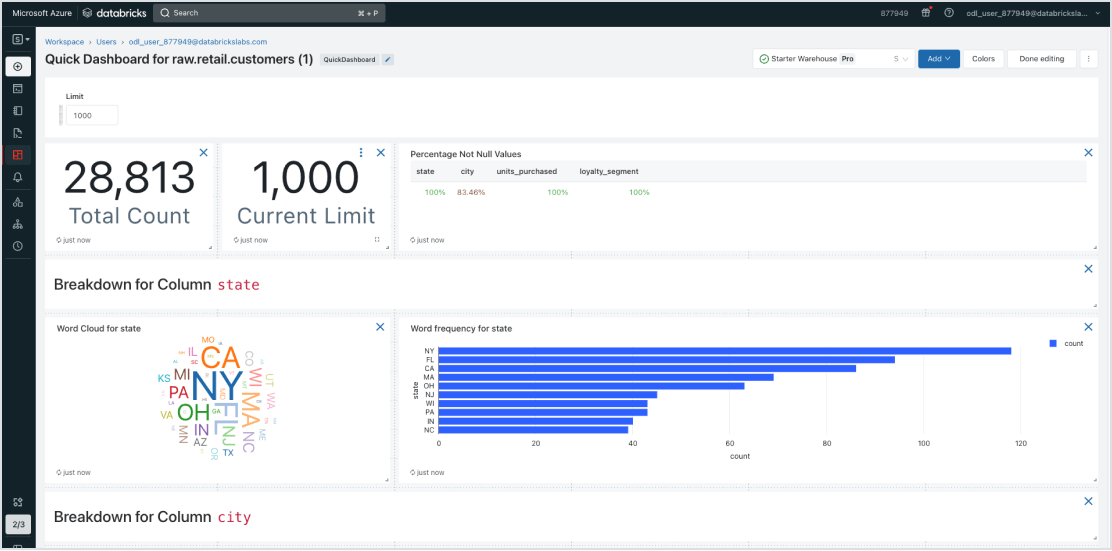This screenshot has height=551, width=1112.
Task: Open the Alerts bell icon
Action: coord(18,177)
